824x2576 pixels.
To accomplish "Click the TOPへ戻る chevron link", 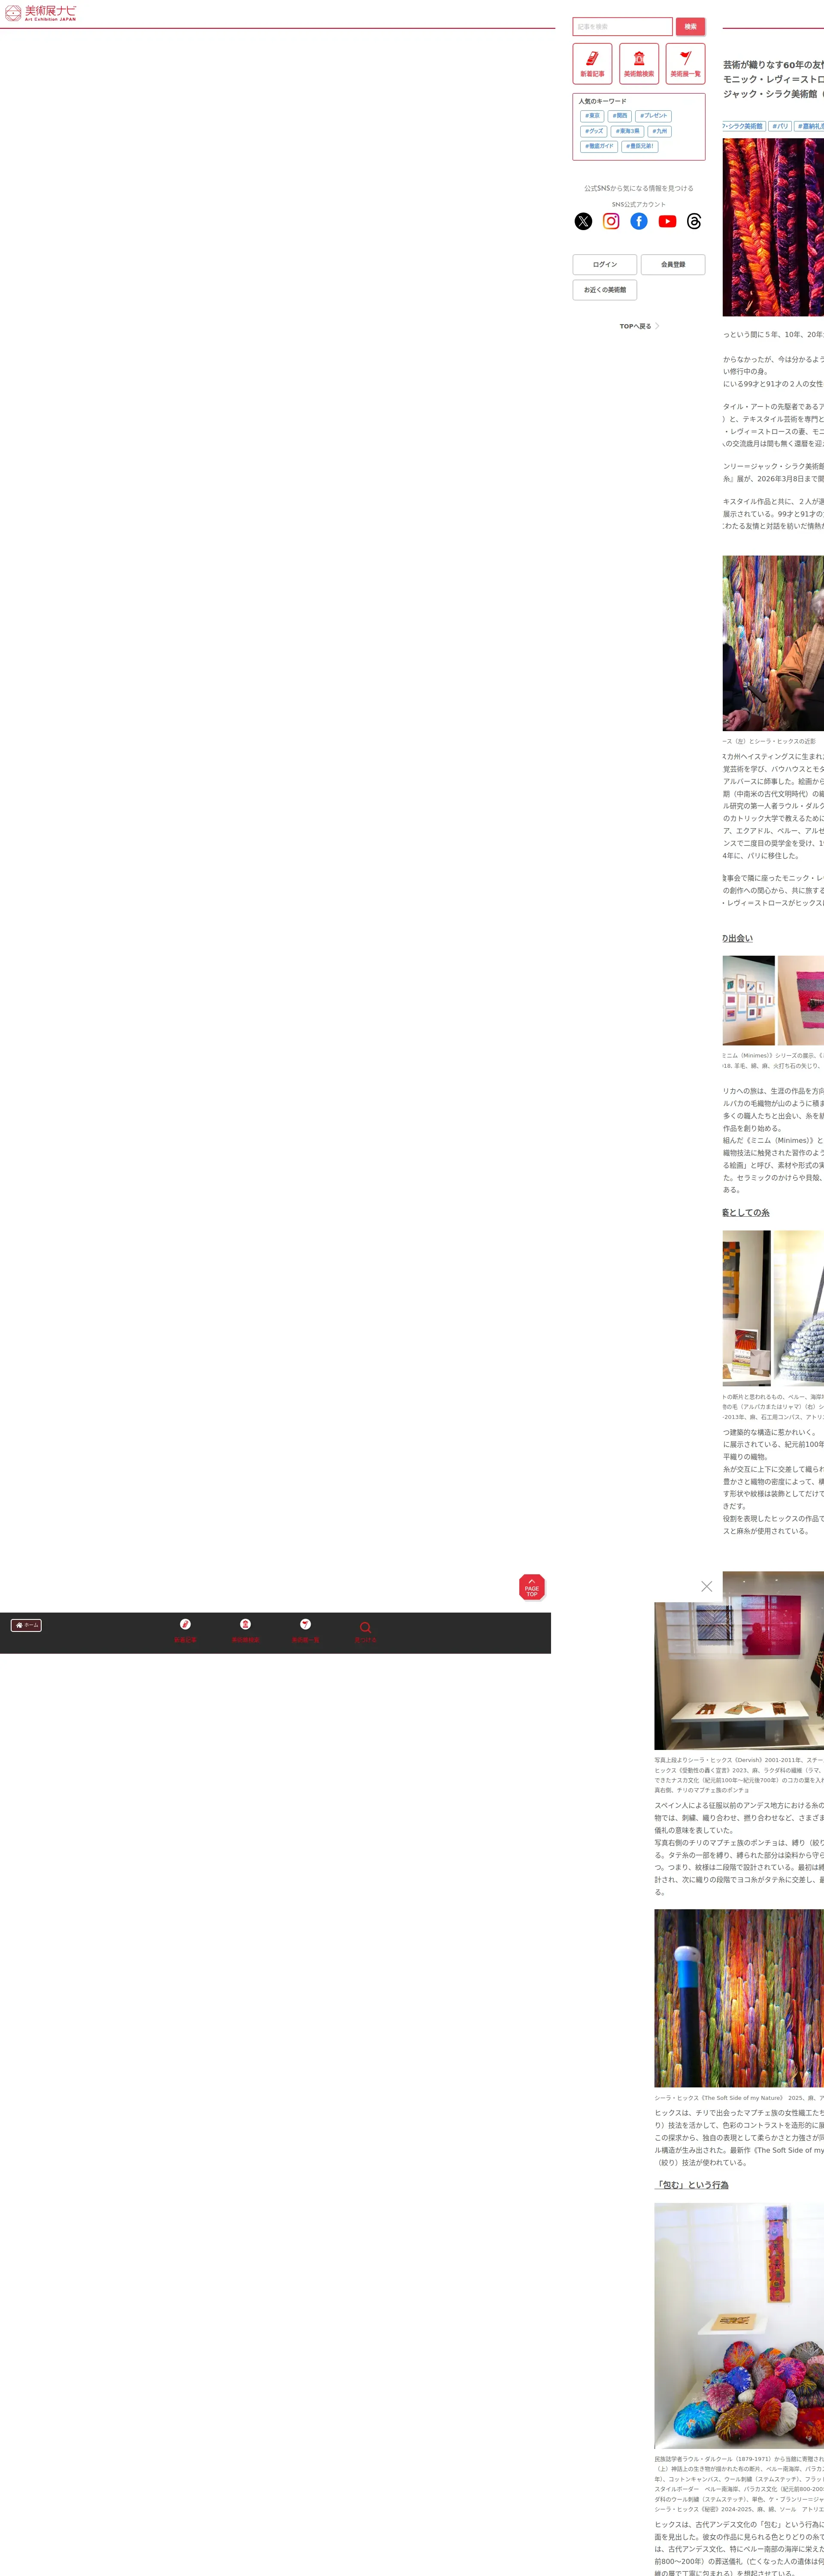I will pos(639,326).
